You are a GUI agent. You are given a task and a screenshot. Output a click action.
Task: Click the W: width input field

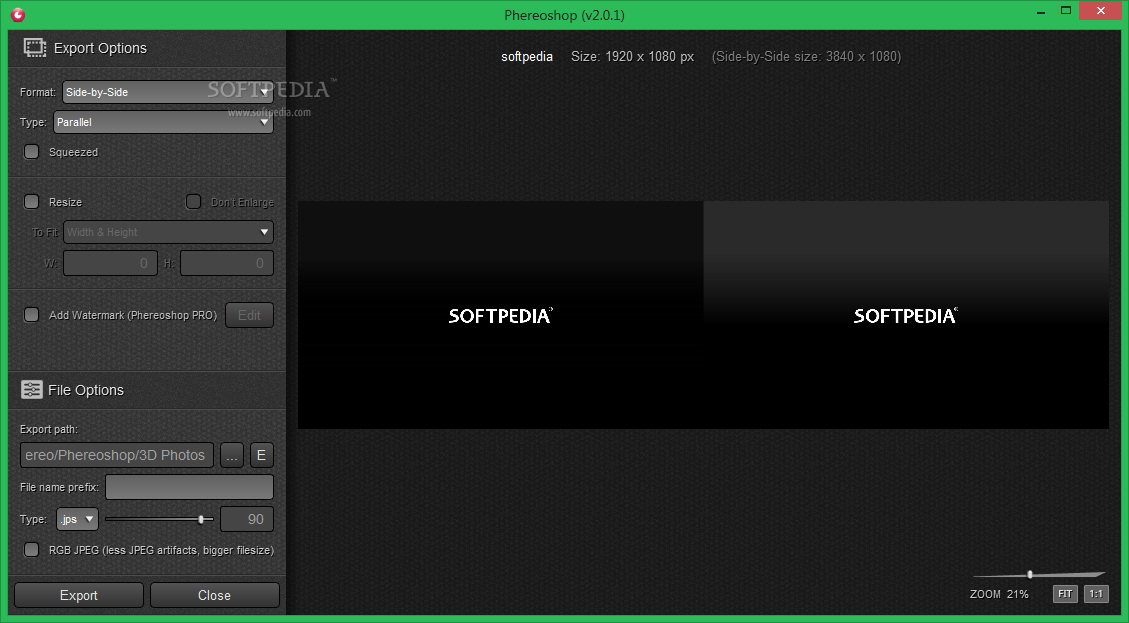click(x=109, y=263)
